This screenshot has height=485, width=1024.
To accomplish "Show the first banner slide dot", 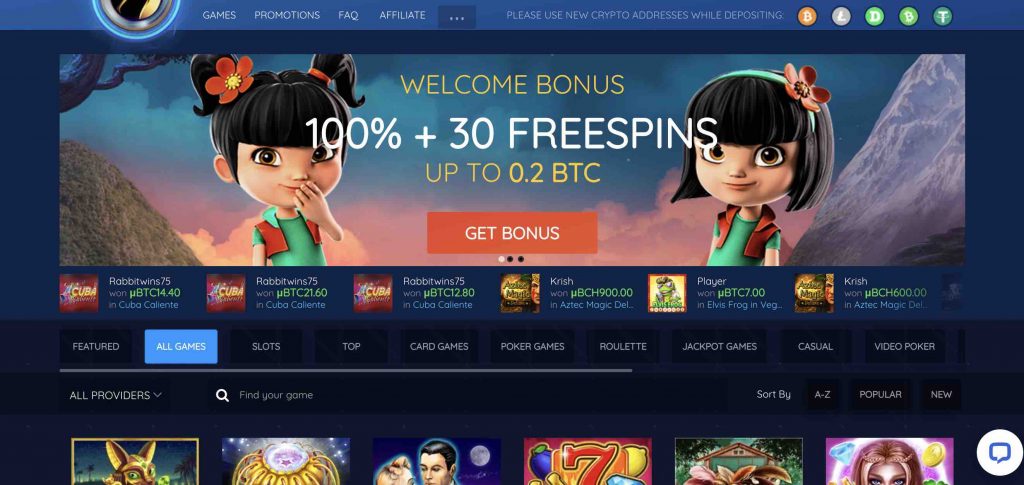I will point(501,259).
